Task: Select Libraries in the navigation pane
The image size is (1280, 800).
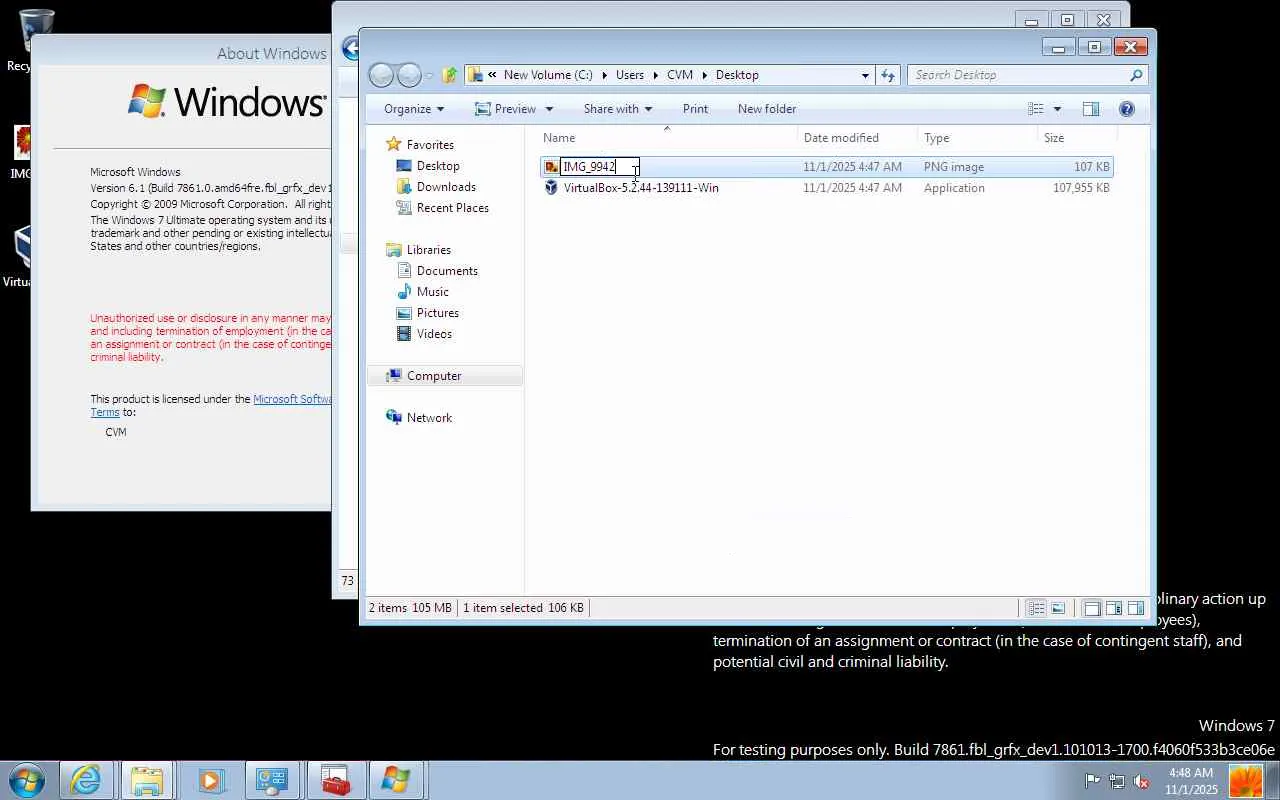Action: [x=429, y=250]
